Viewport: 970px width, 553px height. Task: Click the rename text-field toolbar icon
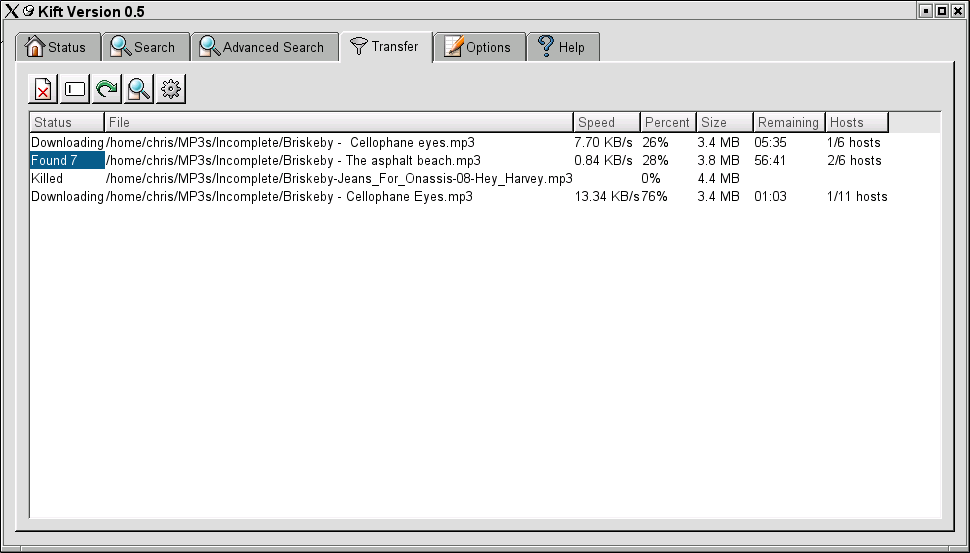[x=75, y=89]
